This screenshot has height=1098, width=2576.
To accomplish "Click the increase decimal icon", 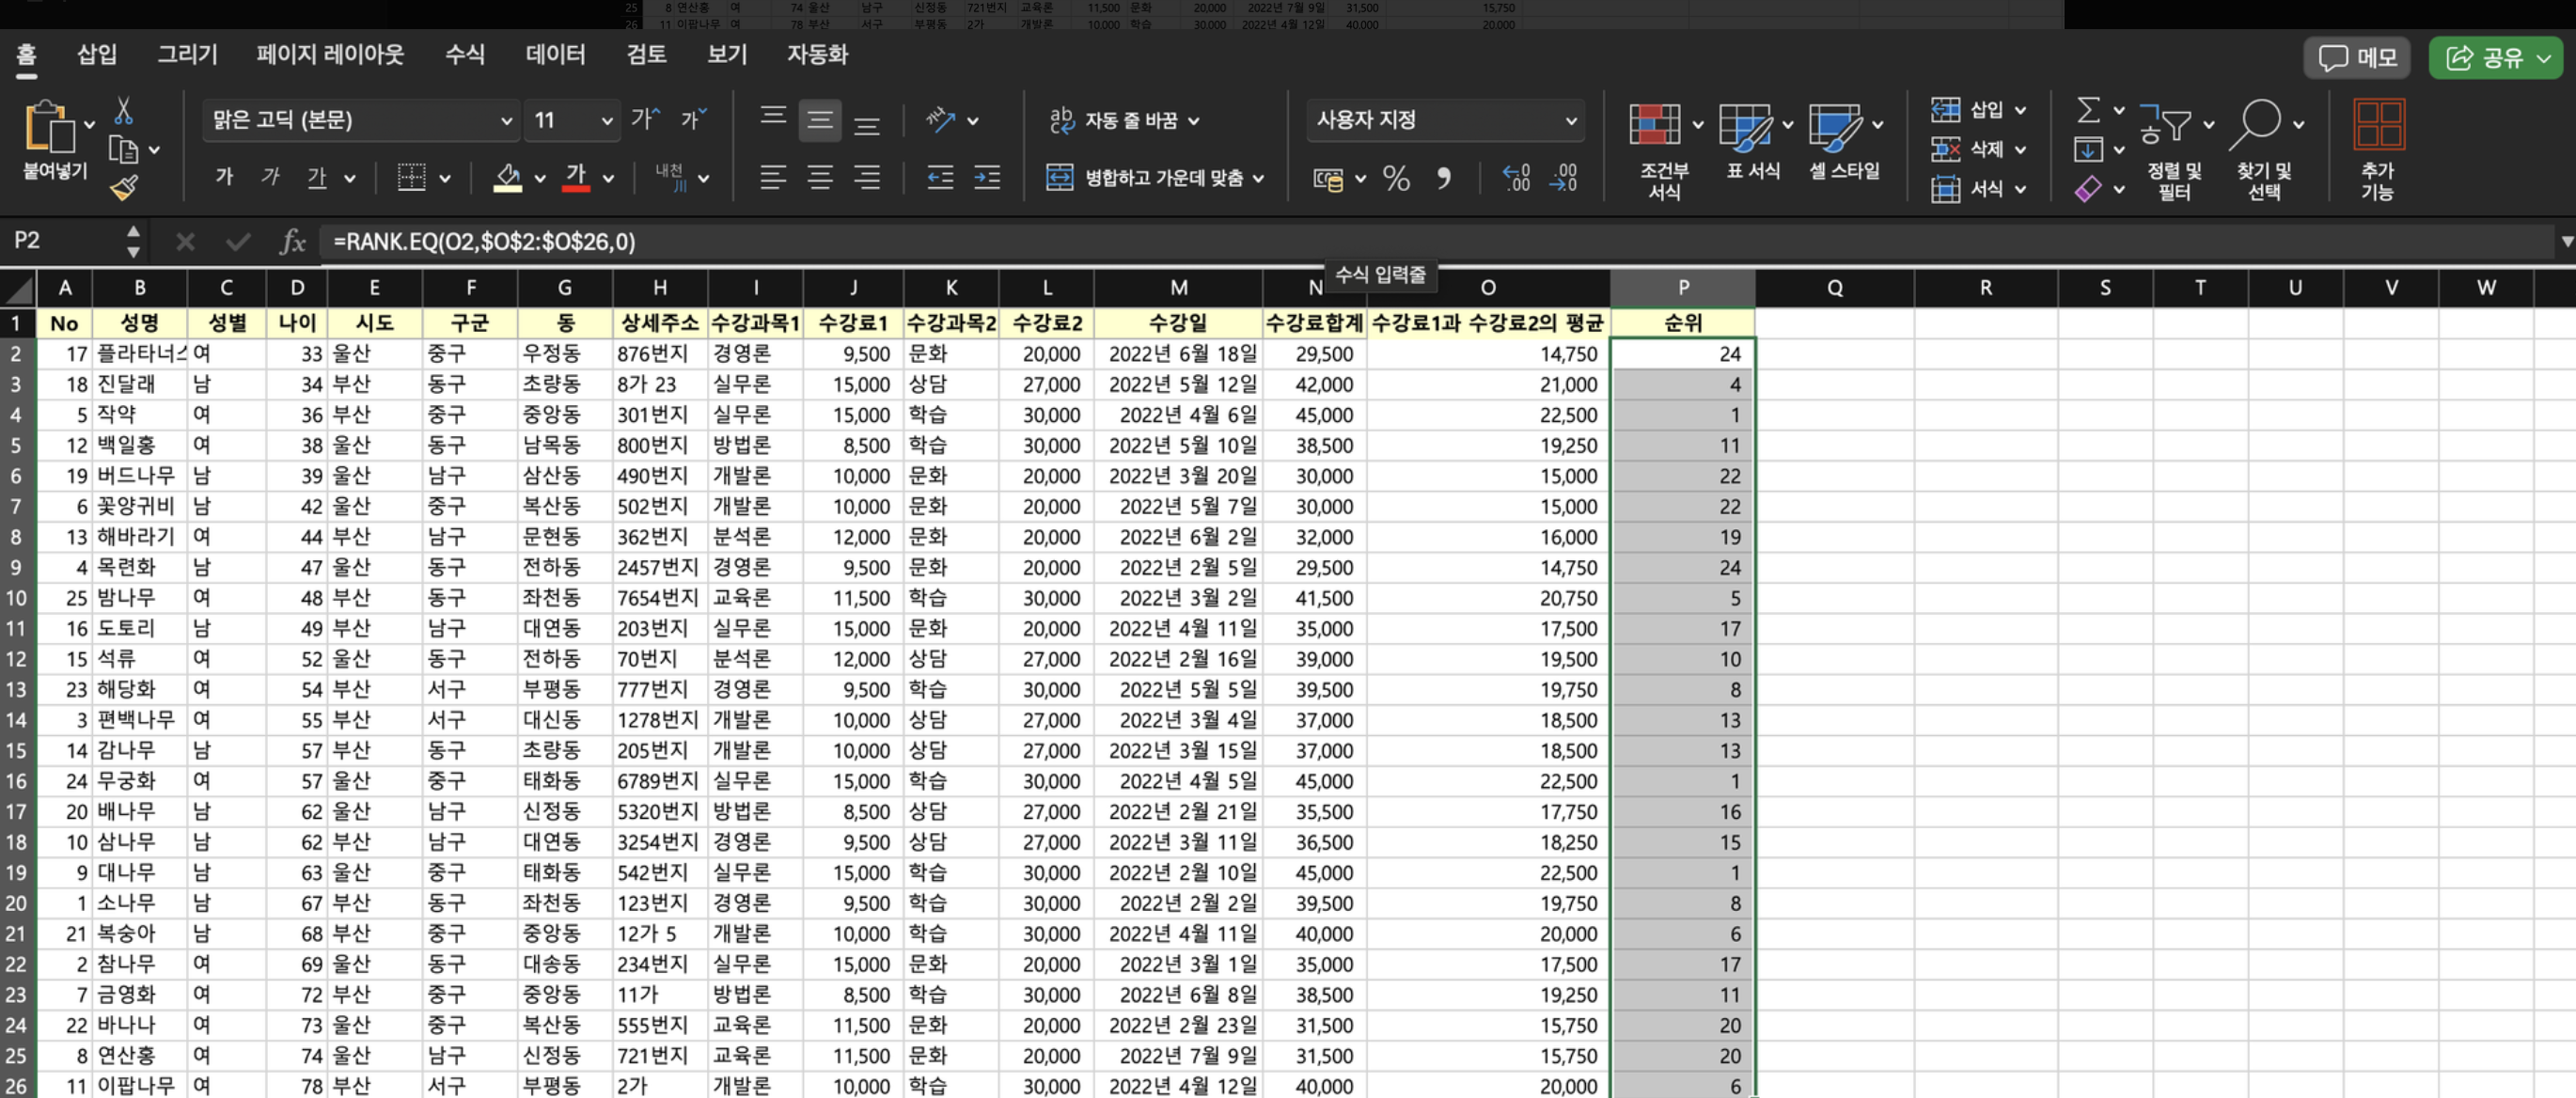I will 1516,179.
